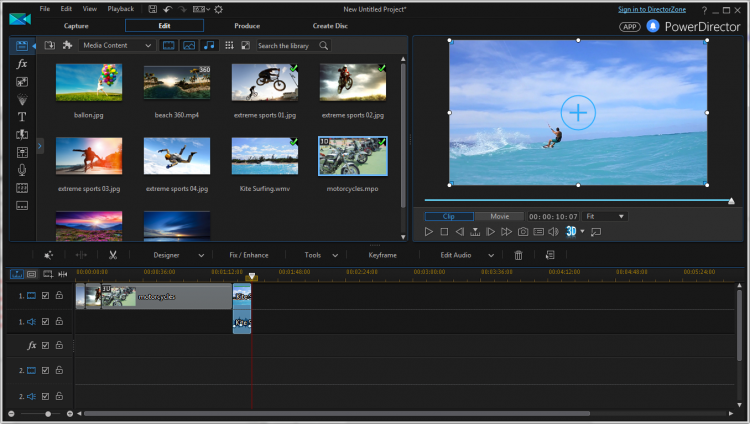Image resolution: width=750 pixels, height=424 pixels.
Task: Open the Title Room T icon
Action: 22,117
